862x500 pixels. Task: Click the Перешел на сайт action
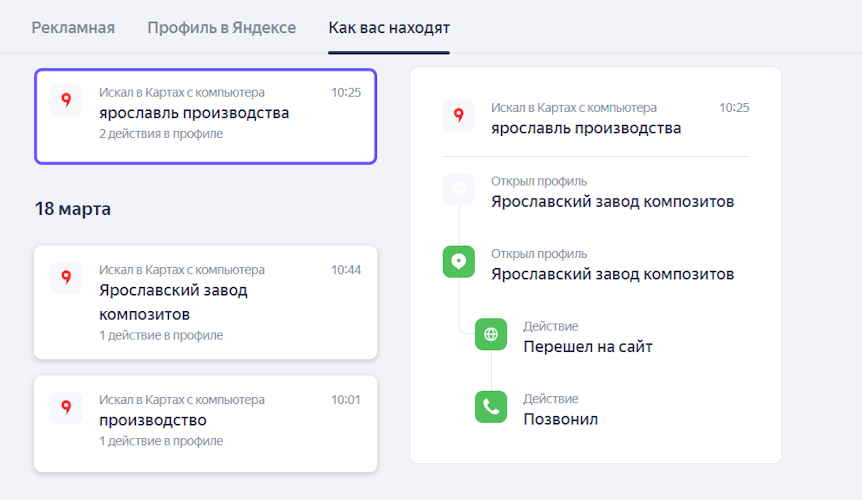point(588,347)
